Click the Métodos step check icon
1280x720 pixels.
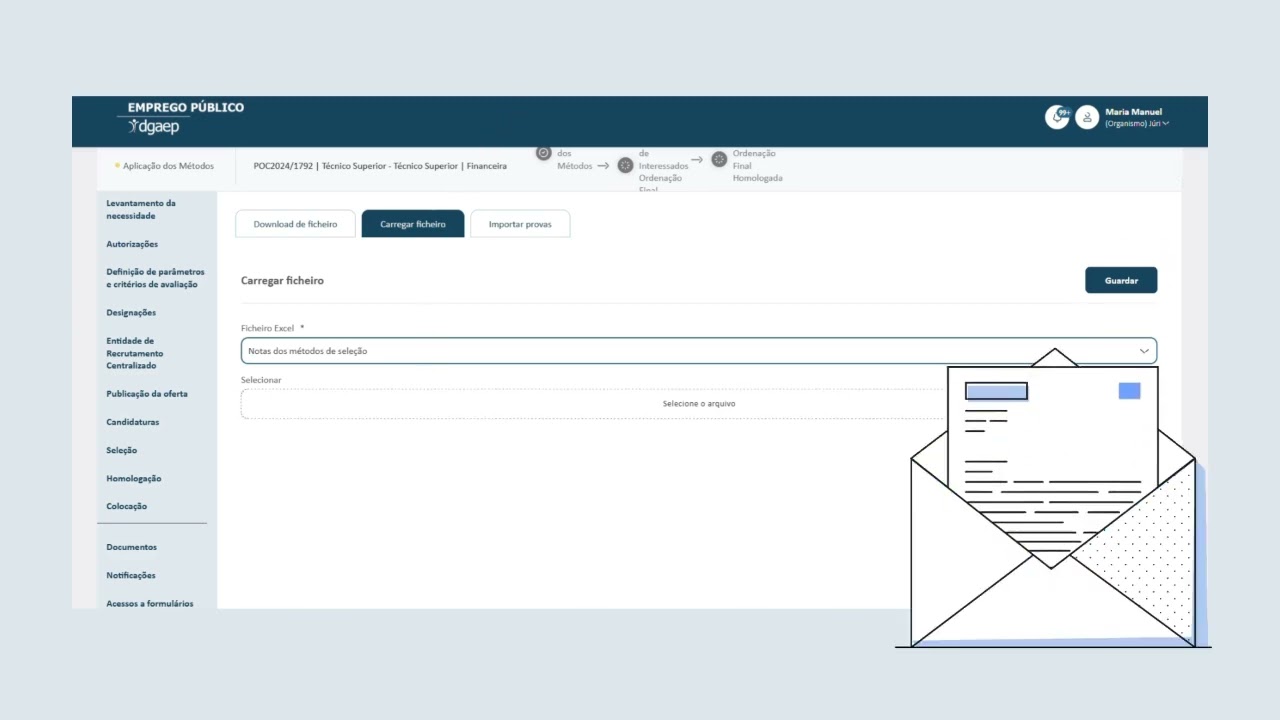coord(543,153)
